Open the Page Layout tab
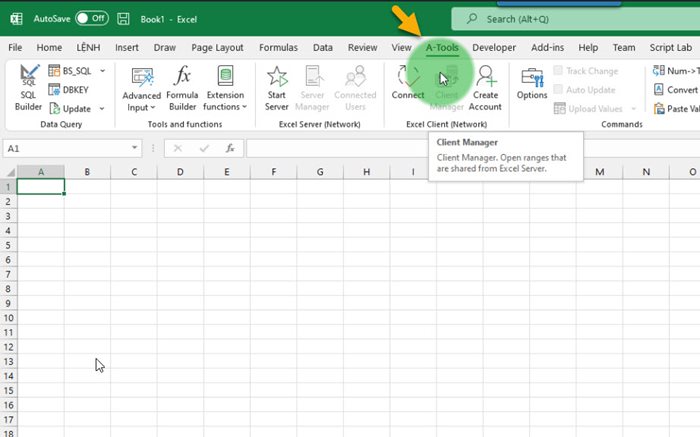This screenshot has height=437, width=700. click(217, 47)
